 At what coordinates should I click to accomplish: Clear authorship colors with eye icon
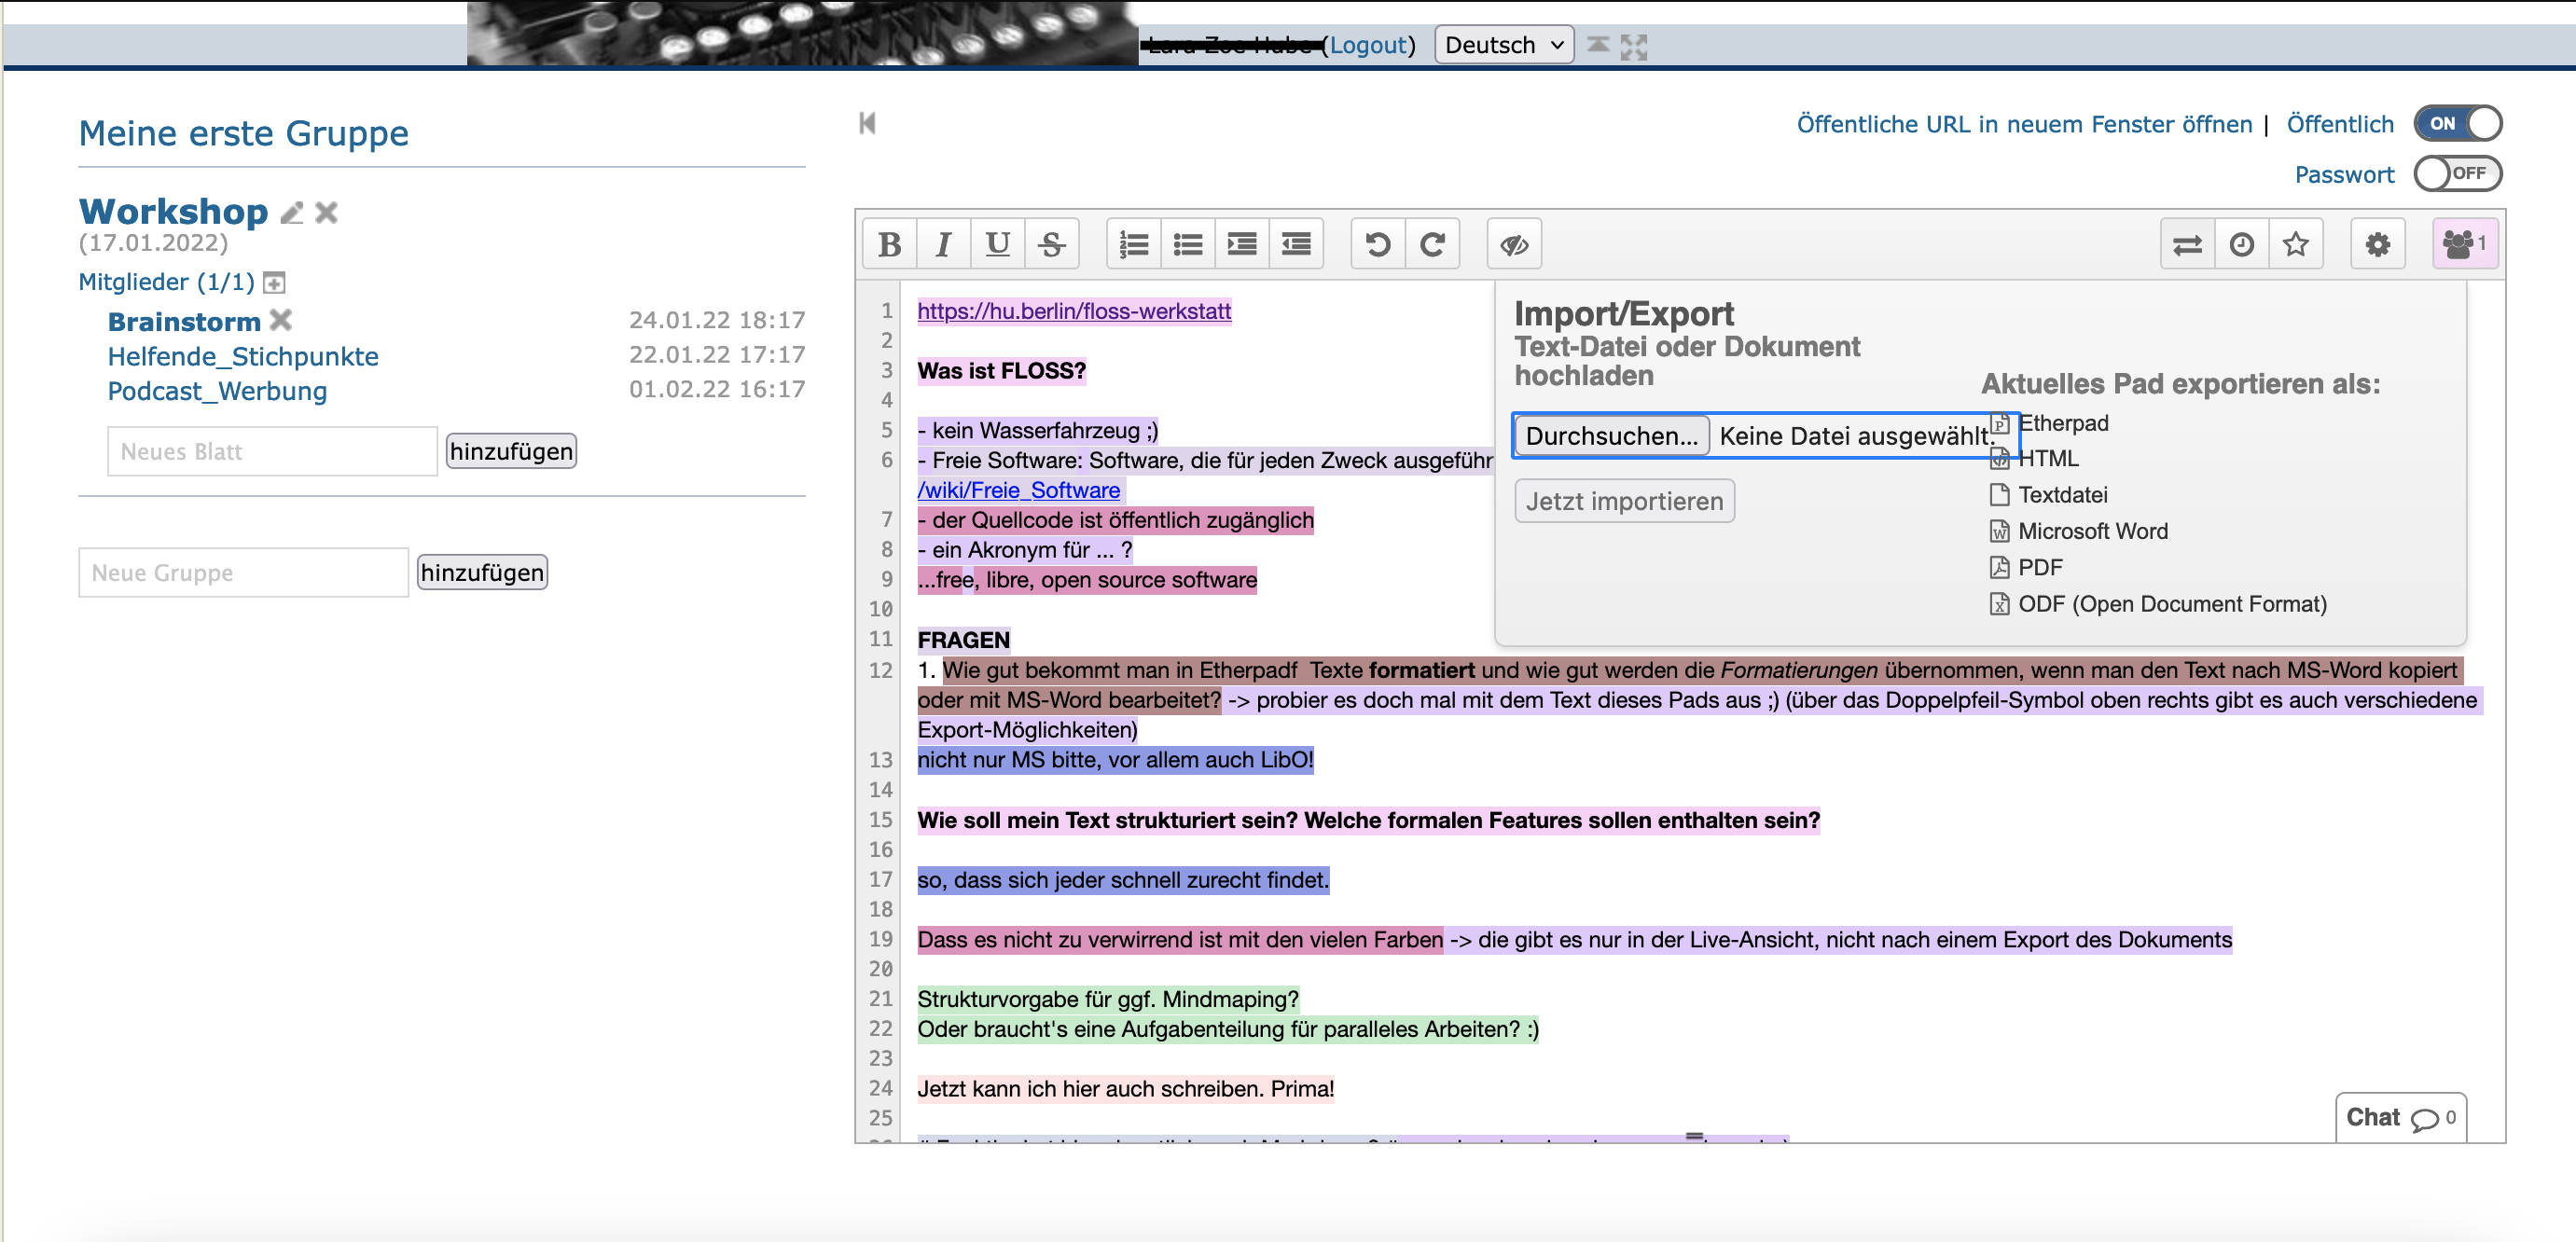click(1514, 244)
